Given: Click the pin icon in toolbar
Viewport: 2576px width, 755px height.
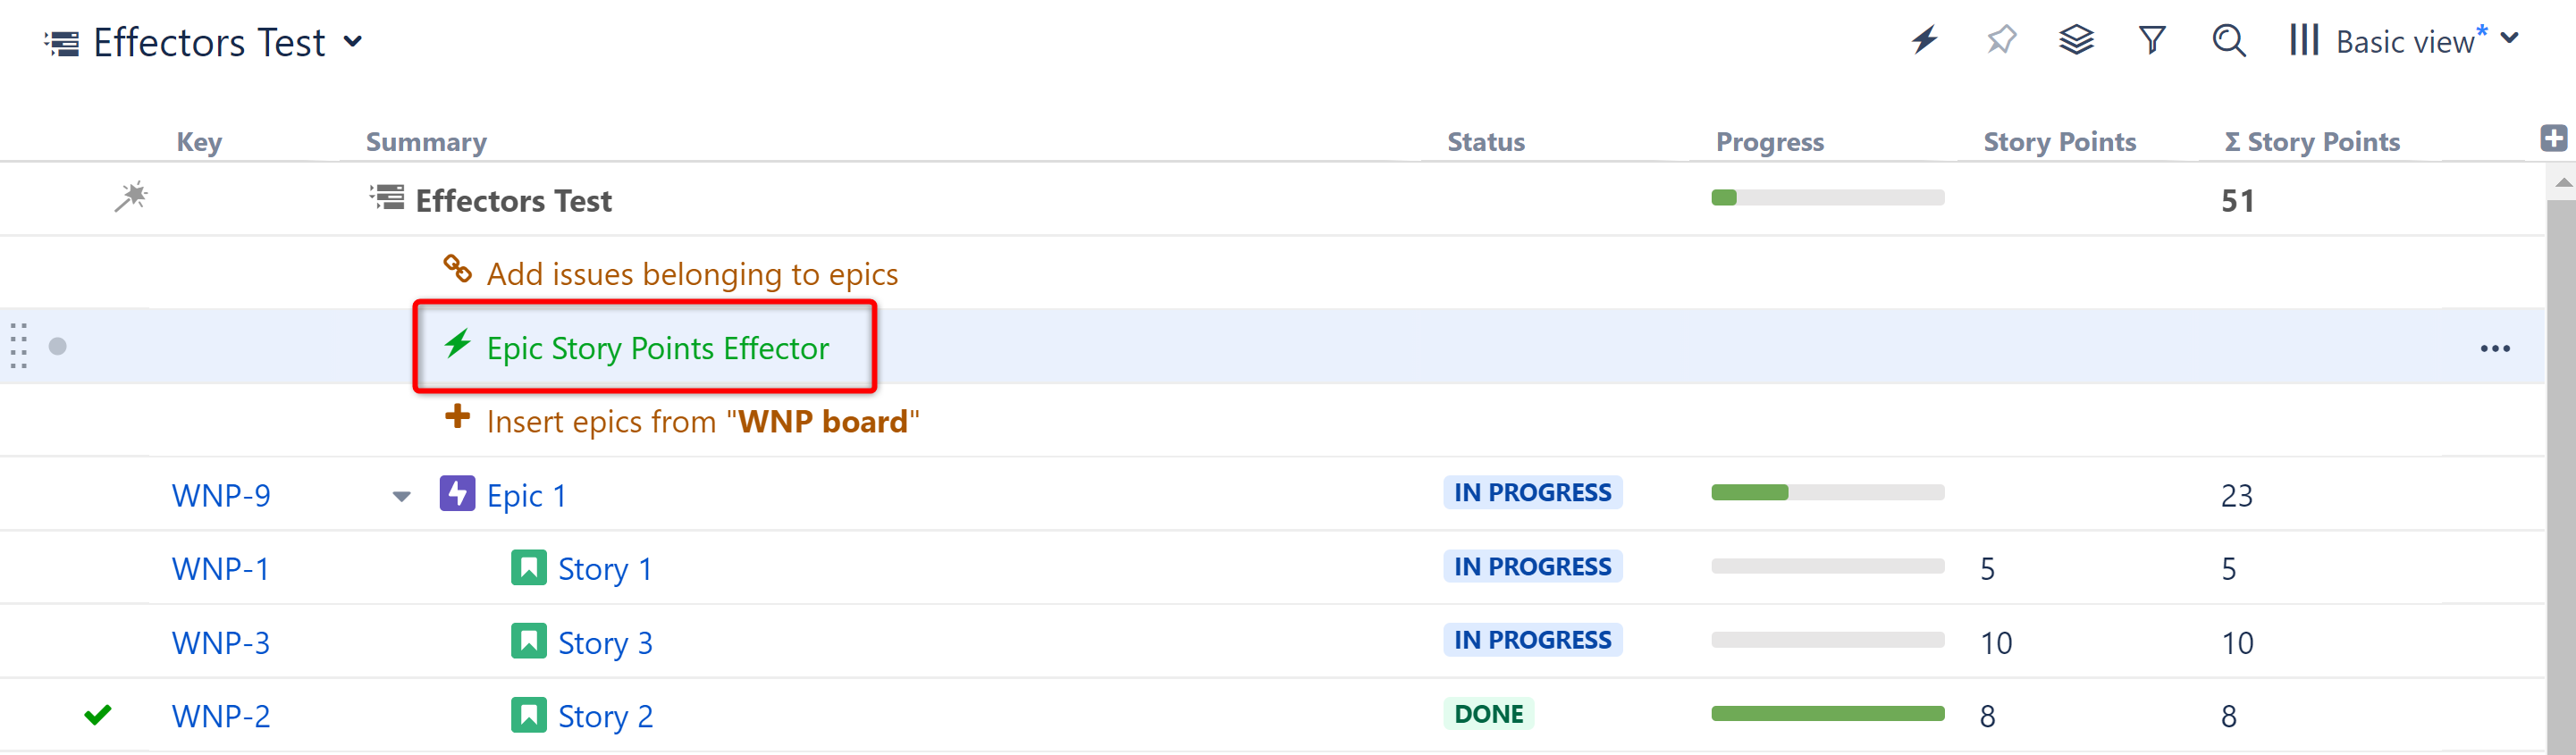Looking at the screenshot, I should point(2001,40).
